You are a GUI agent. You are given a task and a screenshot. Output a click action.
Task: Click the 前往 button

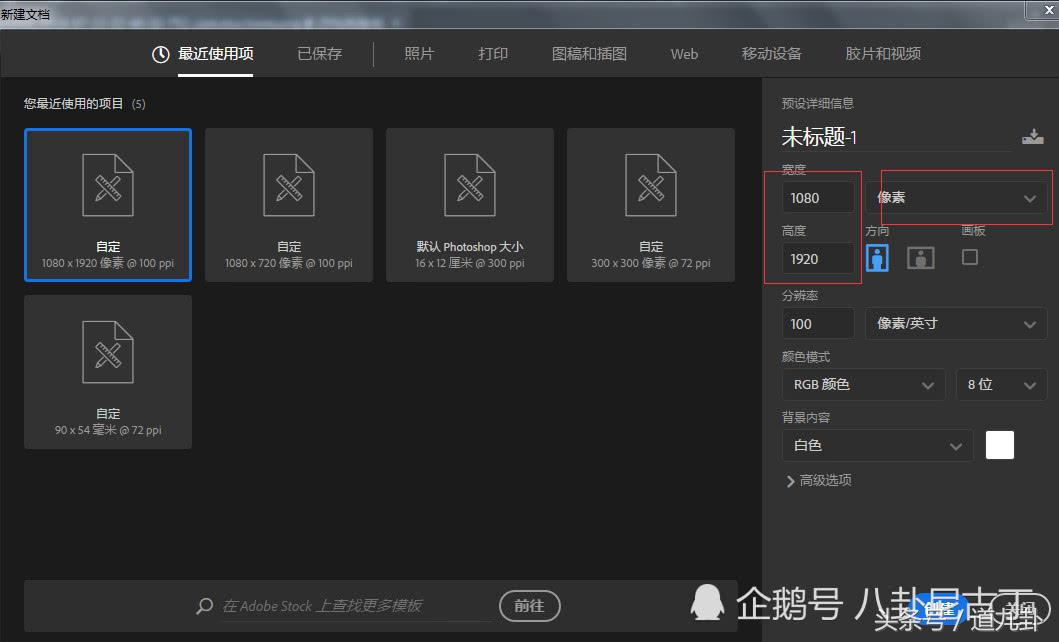(529, 606)
